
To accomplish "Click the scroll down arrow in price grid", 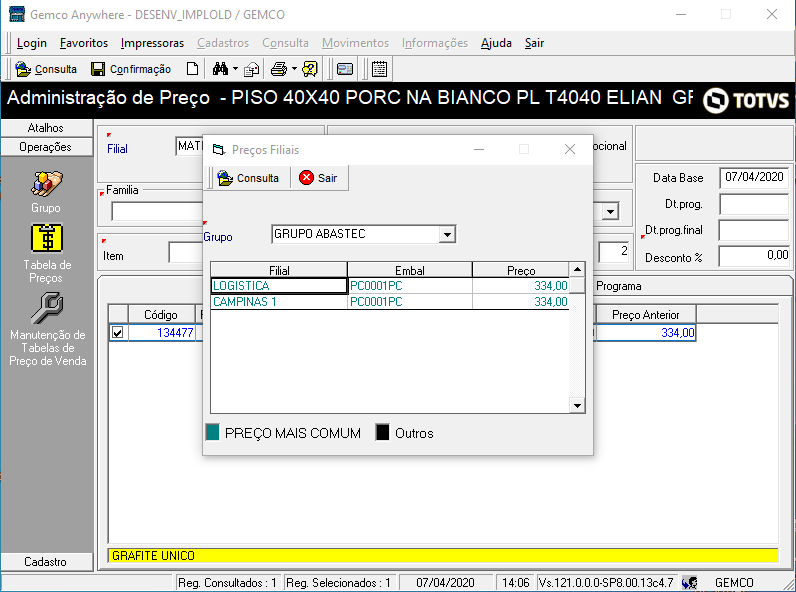I will (x=577, y=405).
